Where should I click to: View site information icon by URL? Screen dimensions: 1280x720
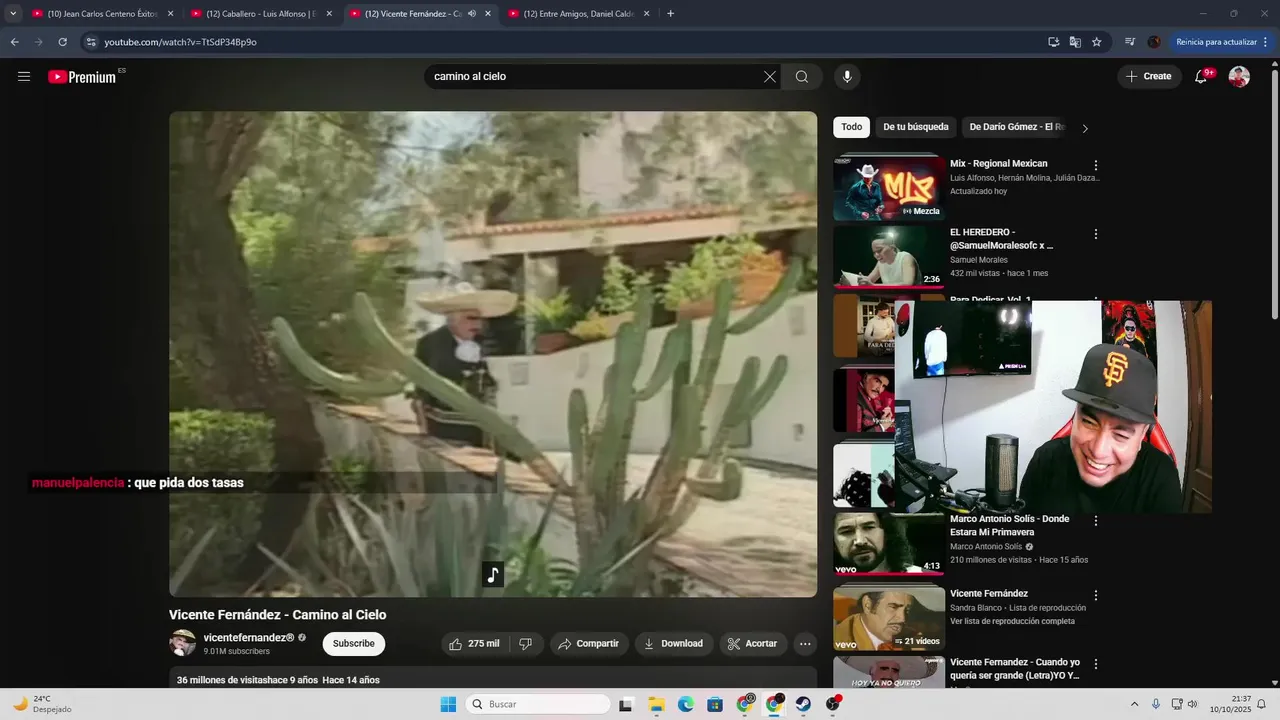[91, 42]
